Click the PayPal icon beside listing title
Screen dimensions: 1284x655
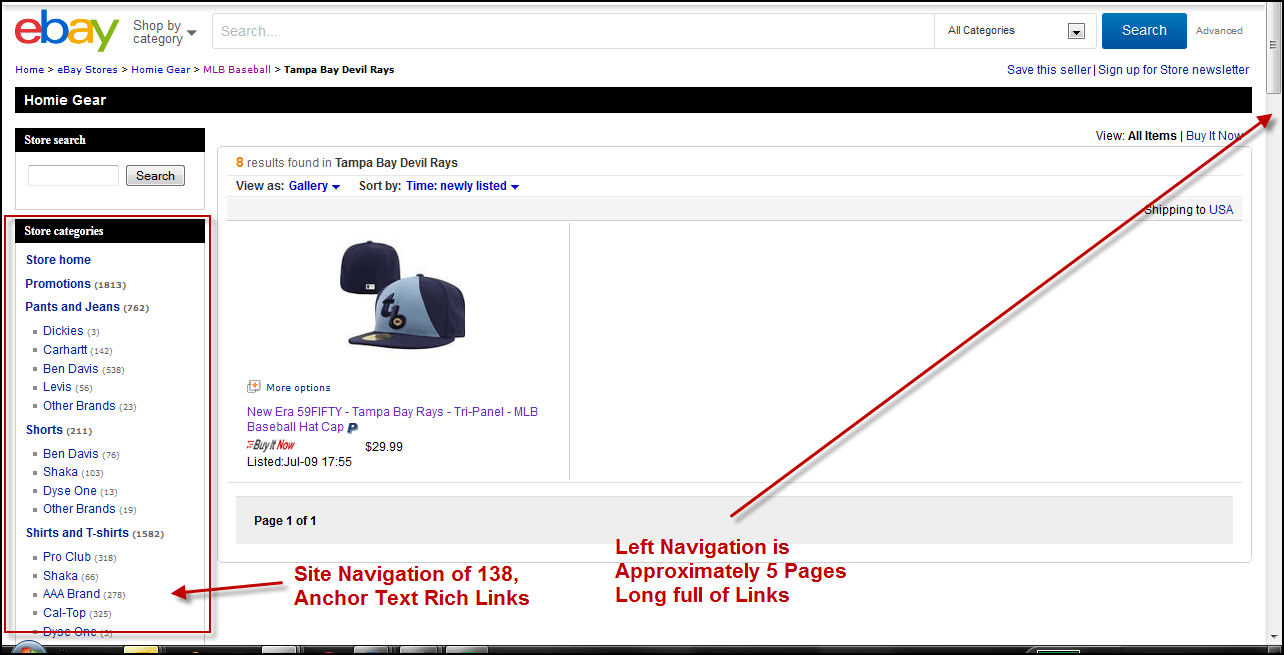(353, 427)
